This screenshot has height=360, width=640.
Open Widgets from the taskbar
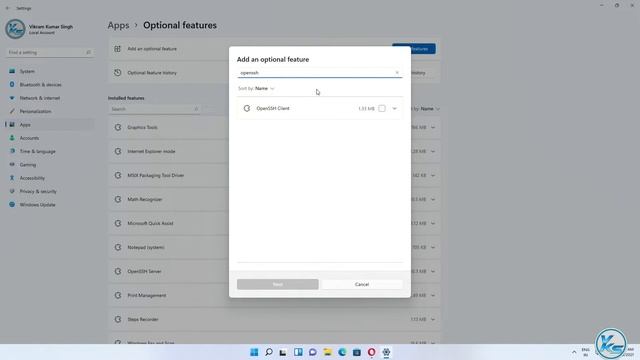point(298,352)
